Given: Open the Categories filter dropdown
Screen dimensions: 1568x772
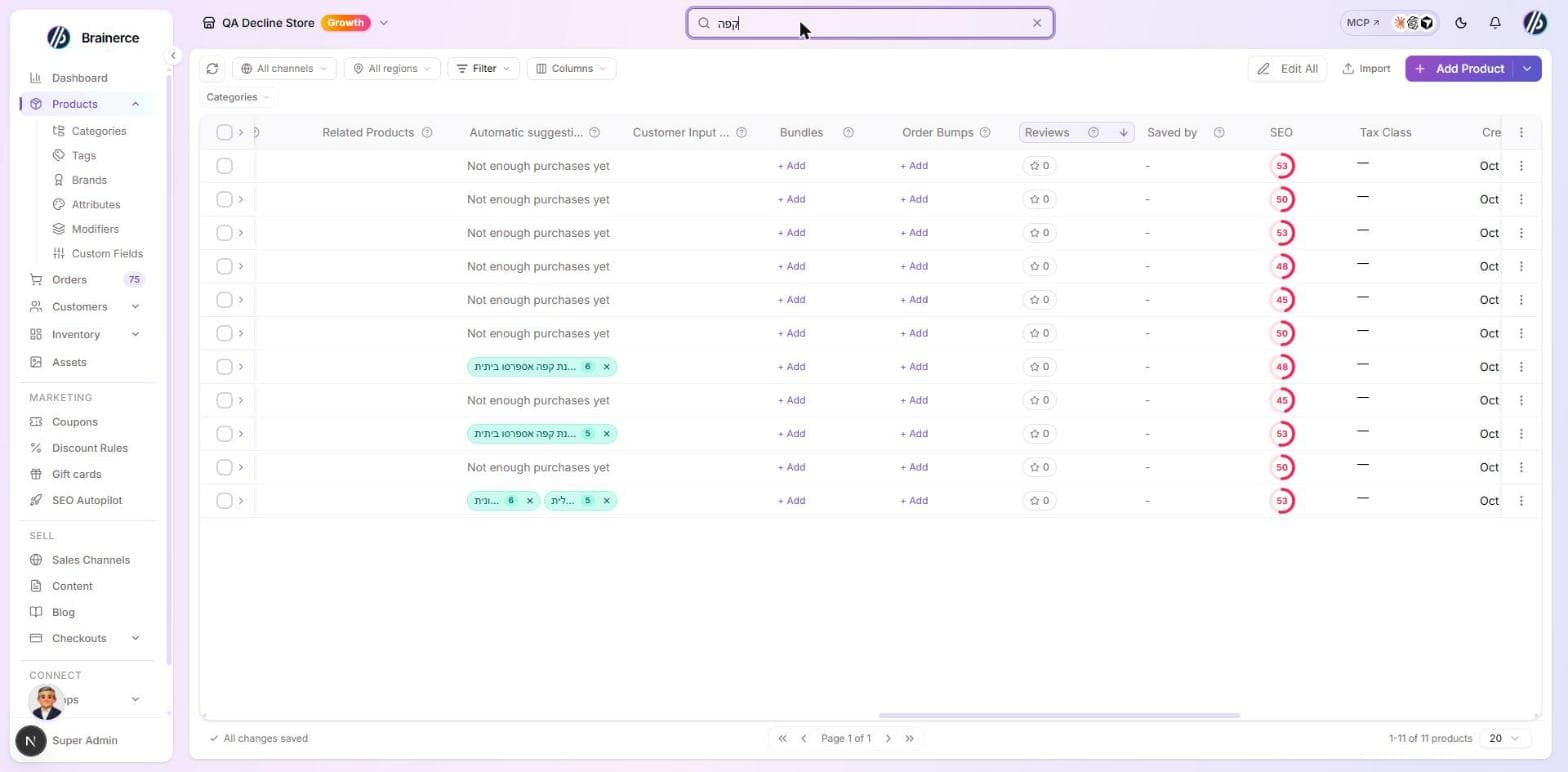Looking at the screenshot, I should click(x=238, y=97).
